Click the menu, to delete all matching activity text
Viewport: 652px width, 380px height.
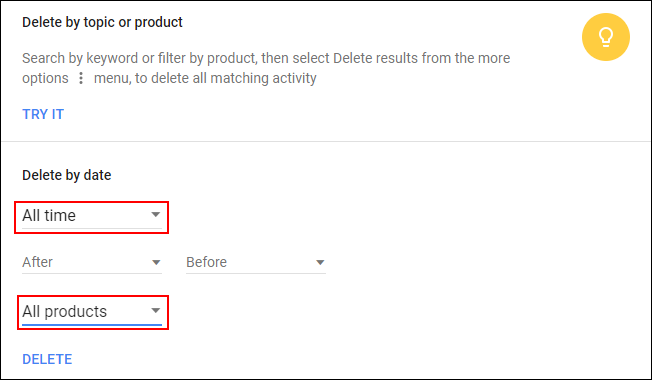tap(205, 78)
